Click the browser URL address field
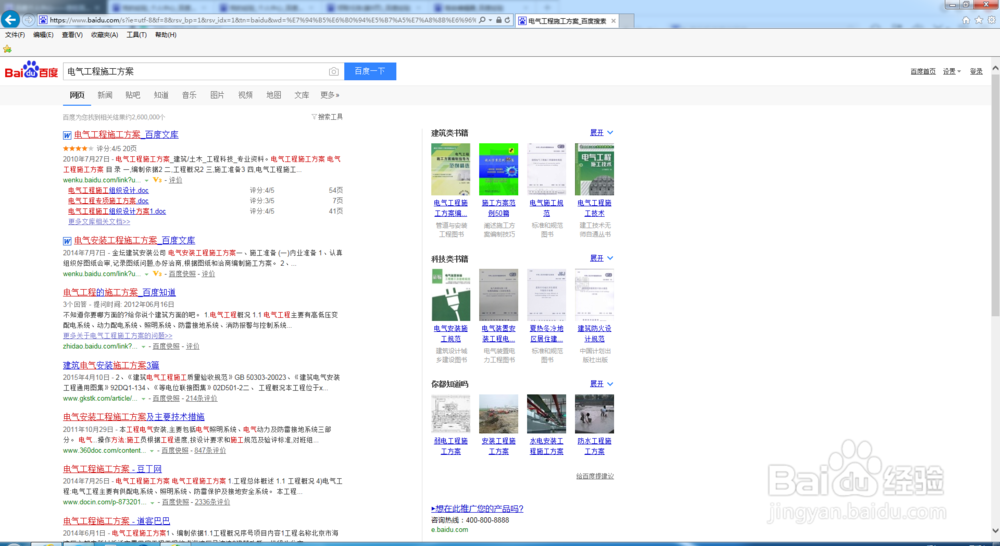The image size is (1000, 546). point(262,20)
